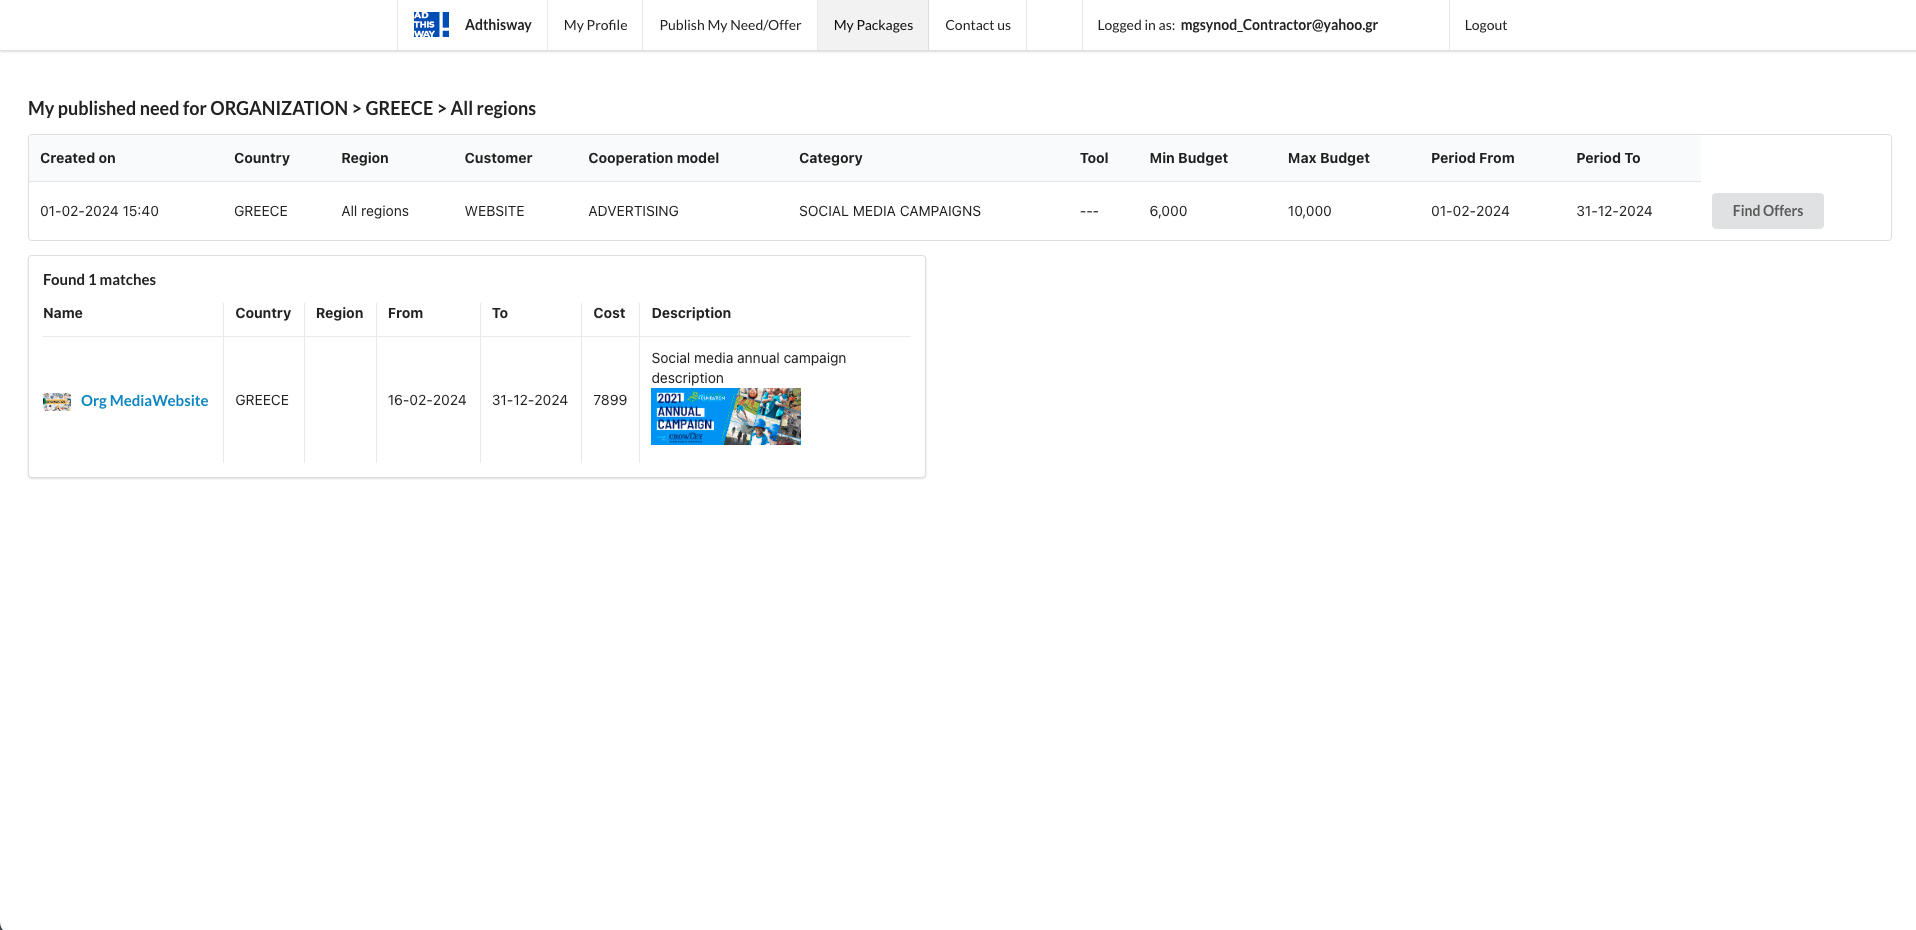
Task: Open the Contact us page
Action: (978, 25)
